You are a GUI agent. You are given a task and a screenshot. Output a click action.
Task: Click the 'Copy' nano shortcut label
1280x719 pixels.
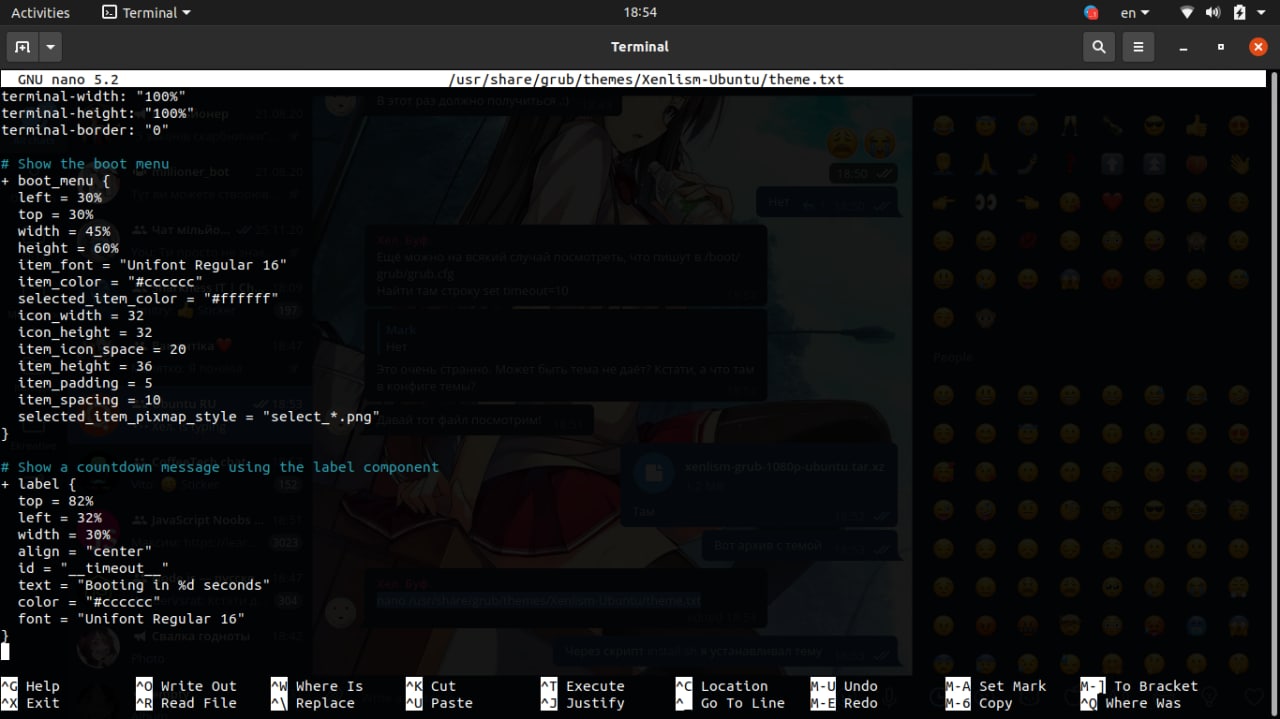pos(995,703)
